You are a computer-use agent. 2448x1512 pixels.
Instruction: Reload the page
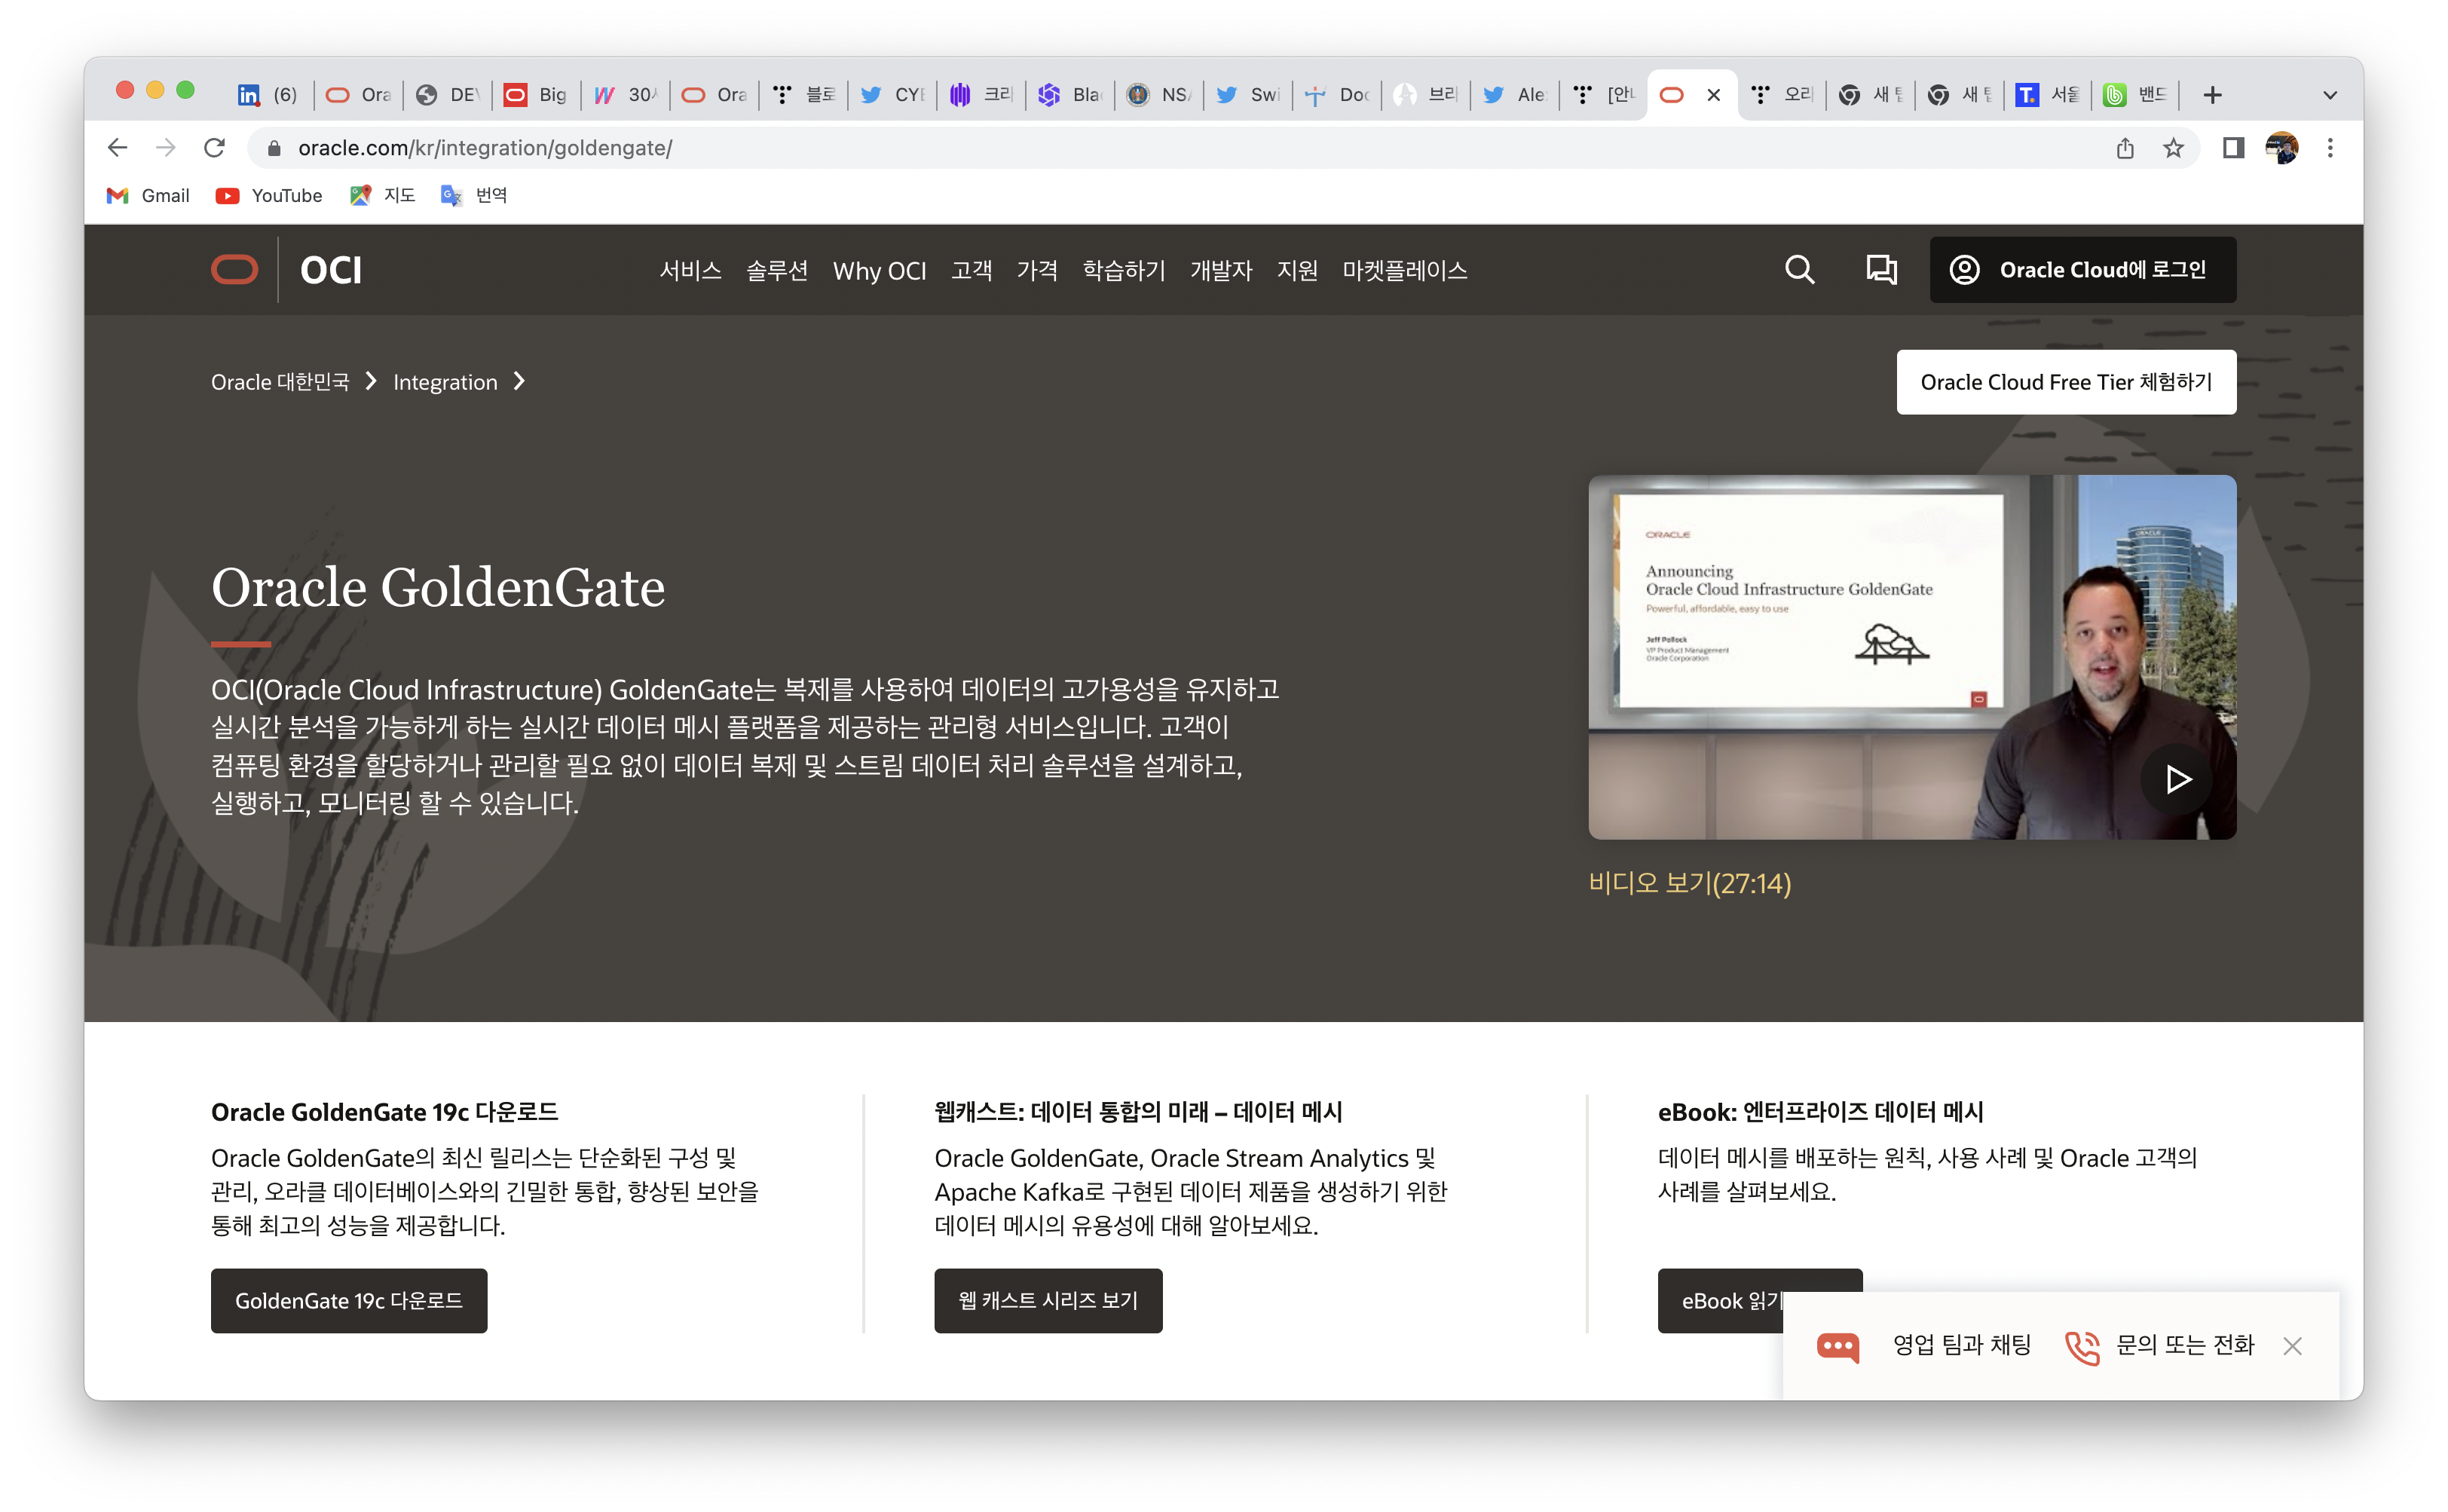tap(214, 148)
